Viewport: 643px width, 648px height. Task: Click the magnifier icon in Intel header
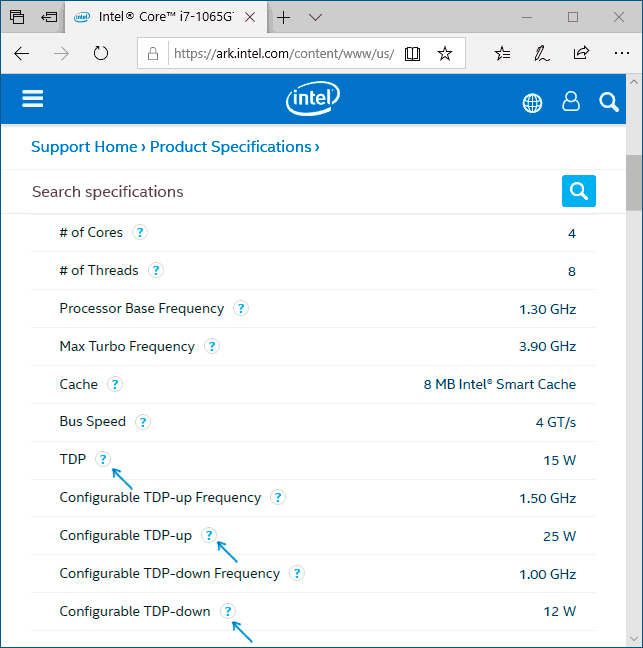coord(609,101)
